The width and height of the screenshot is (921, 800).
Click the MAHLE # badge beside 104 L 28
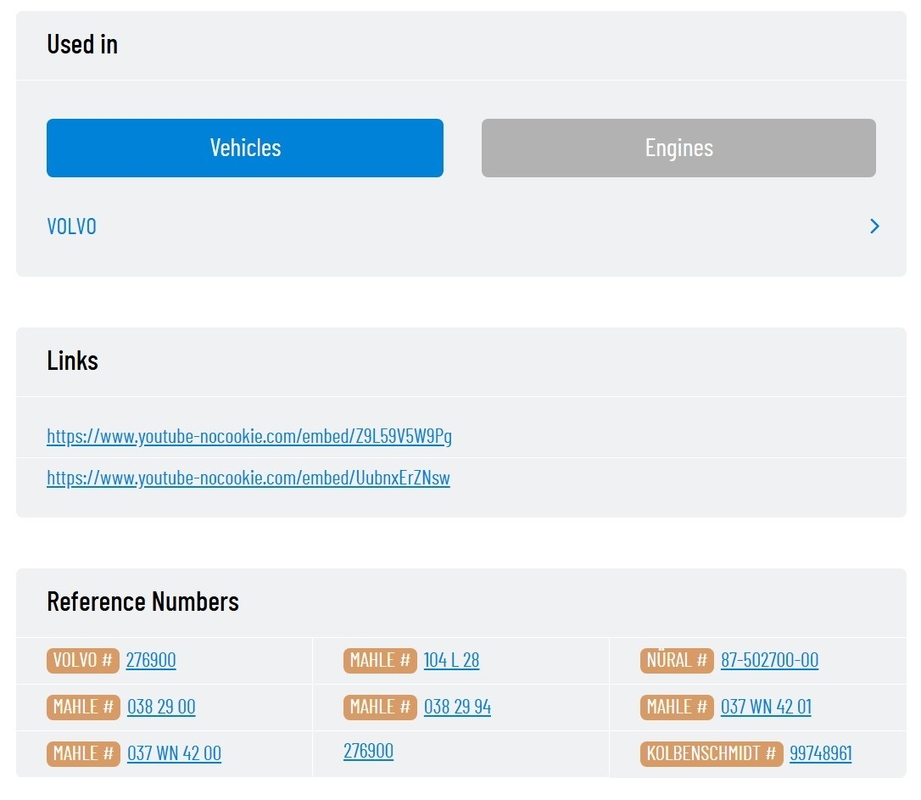coord(380,660)
